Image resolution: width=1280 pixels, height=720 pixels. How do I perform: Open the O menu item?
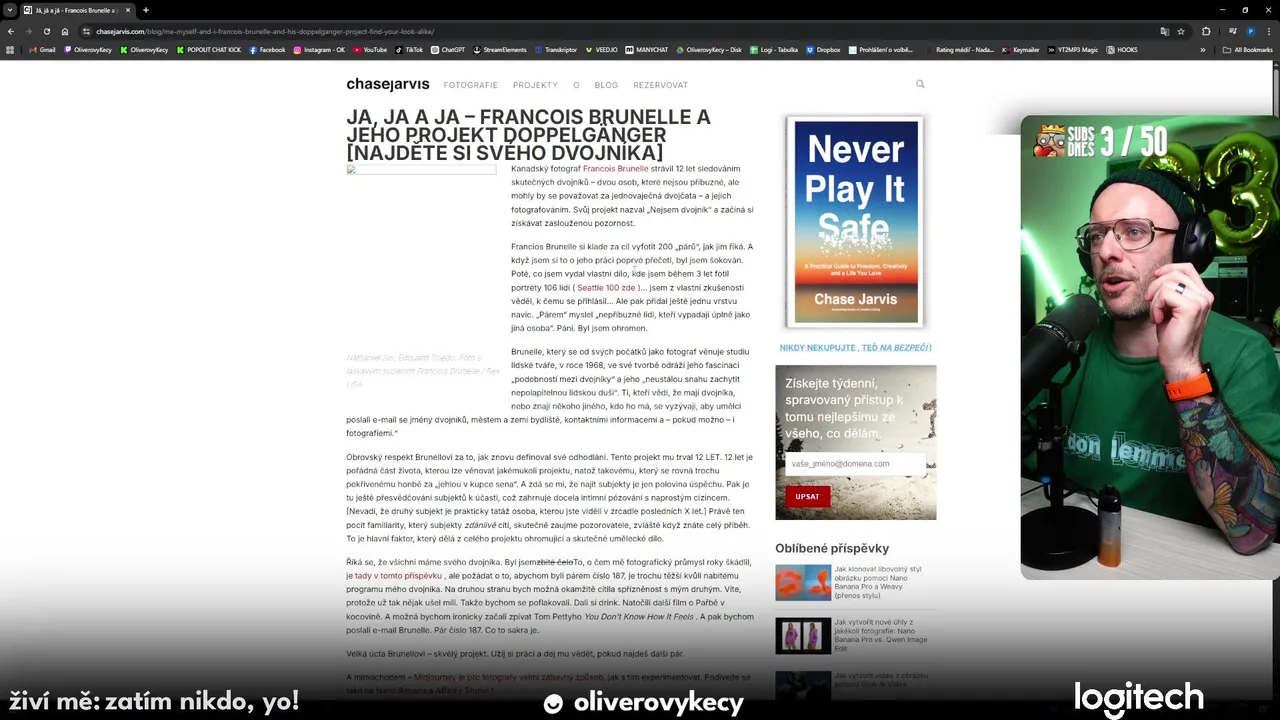point(576,85)
